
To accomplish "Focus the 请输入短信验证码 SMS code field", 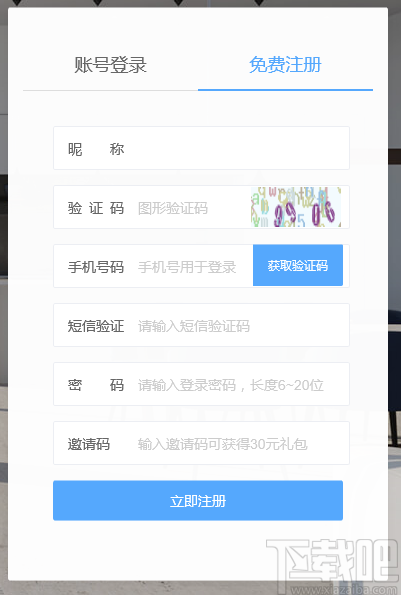I will click(x=201, y=325).
